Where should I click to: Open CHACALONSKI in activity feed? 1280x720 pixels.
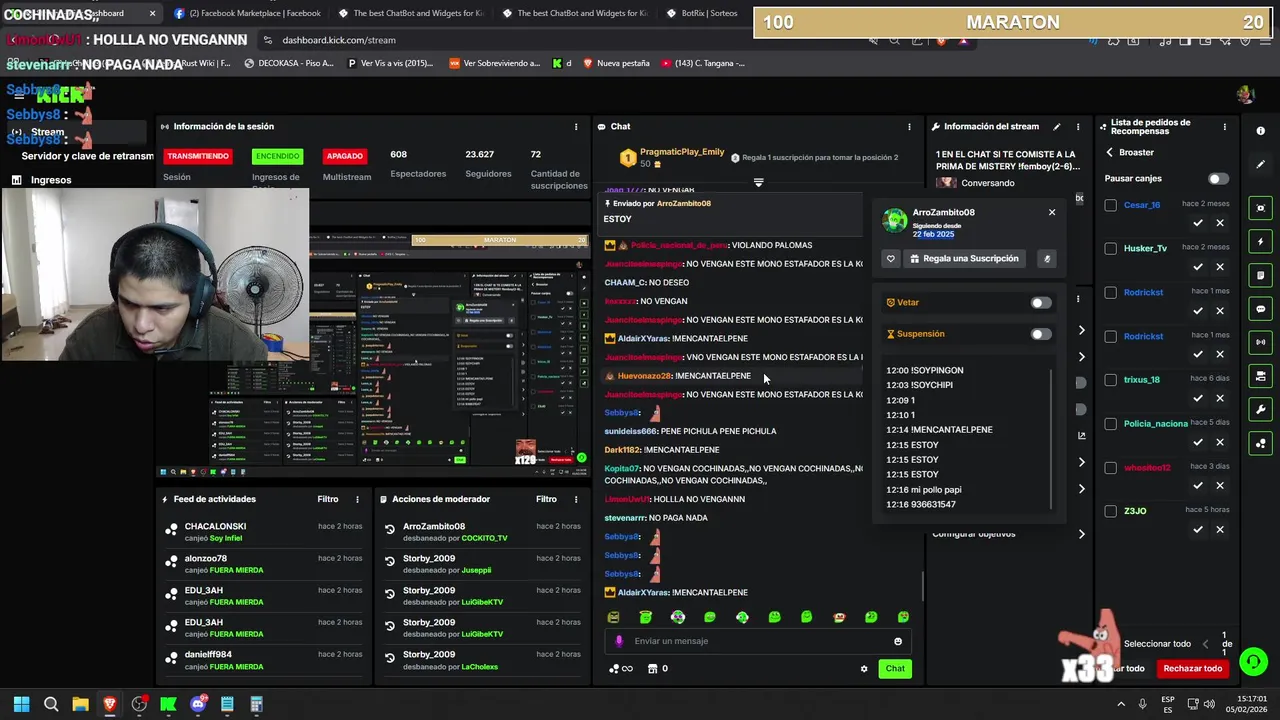click(x=215, y=526)
